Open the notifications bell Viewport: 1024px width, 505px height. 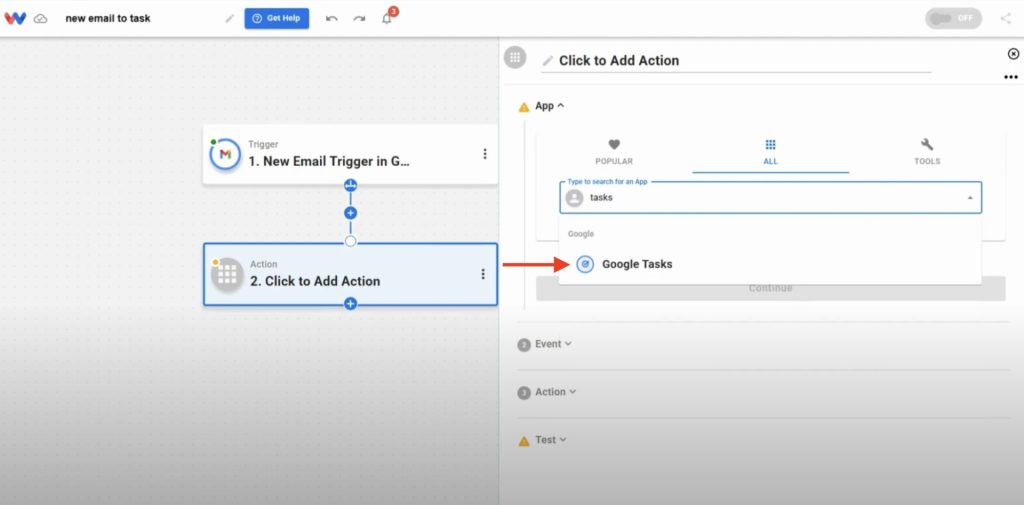click(387, 18)
